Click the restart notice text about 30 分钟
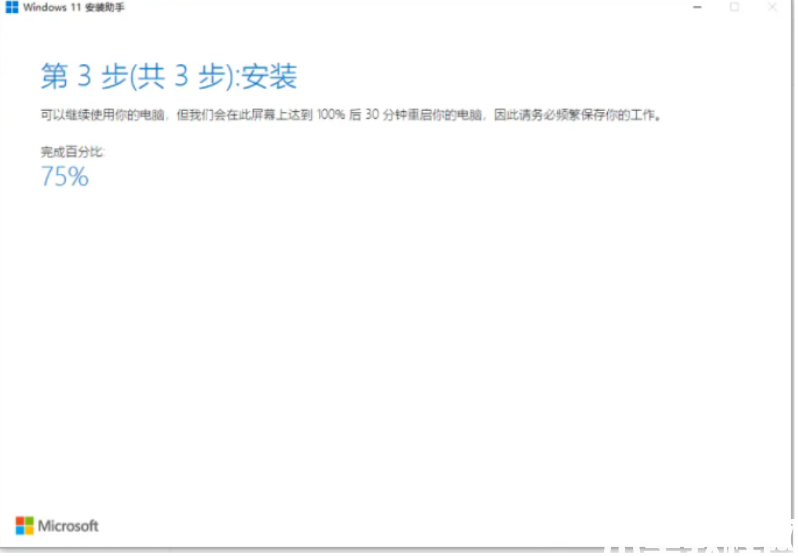This screenshot has width=798, height=556. click(351, 115)
